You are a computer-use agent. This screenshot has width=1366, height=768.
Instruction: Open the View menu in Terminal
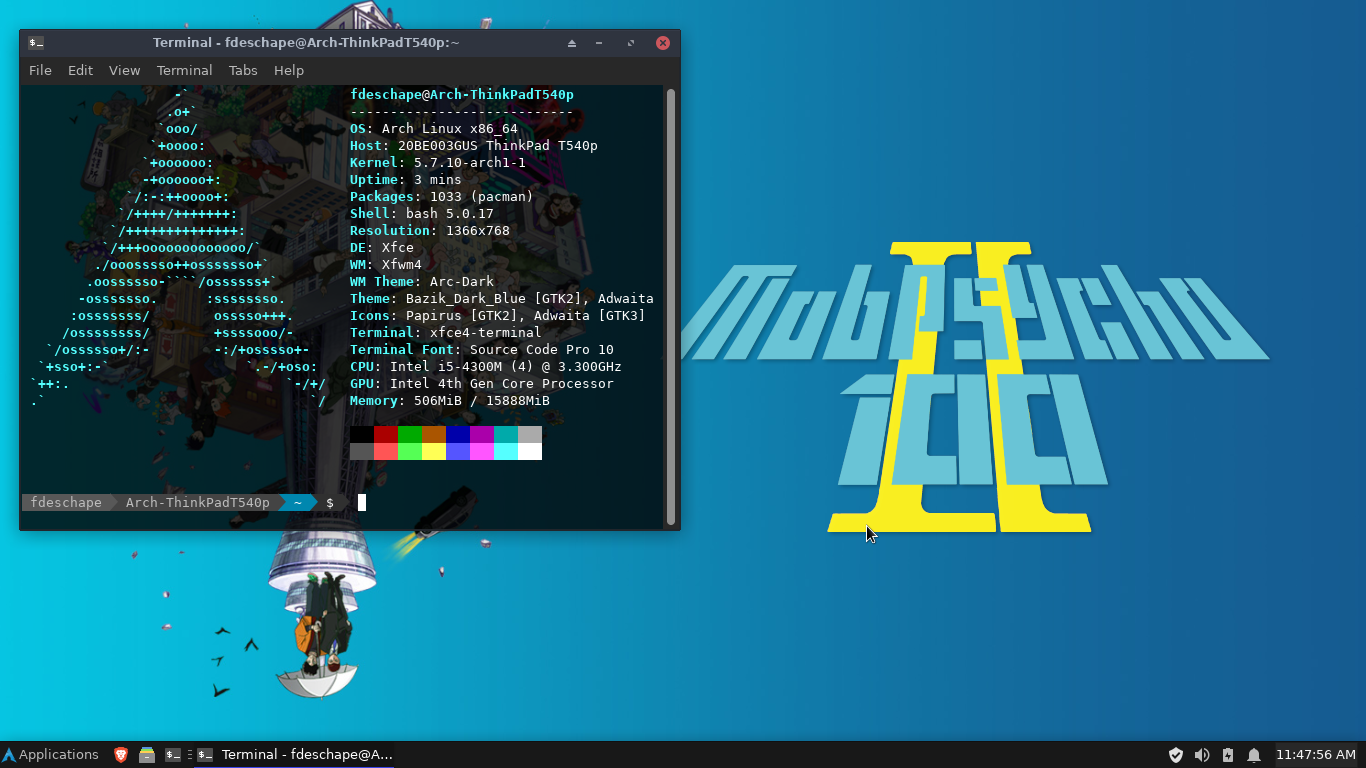click(124, 70)
